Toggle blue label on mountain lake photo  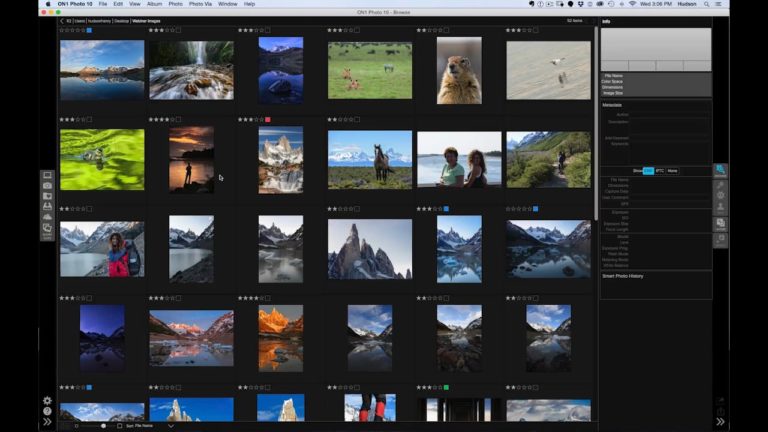coord(89,30)
